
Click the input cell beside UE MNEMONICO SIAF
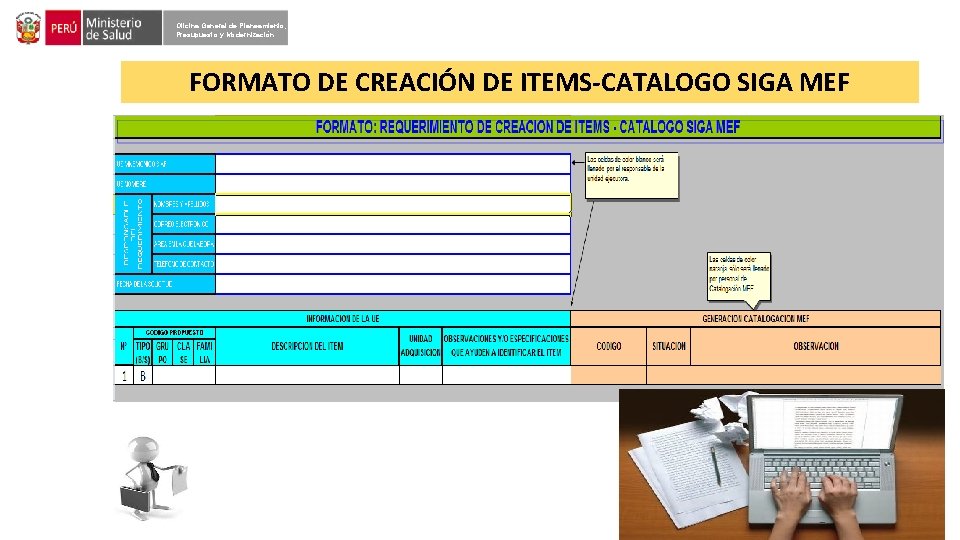392,163
